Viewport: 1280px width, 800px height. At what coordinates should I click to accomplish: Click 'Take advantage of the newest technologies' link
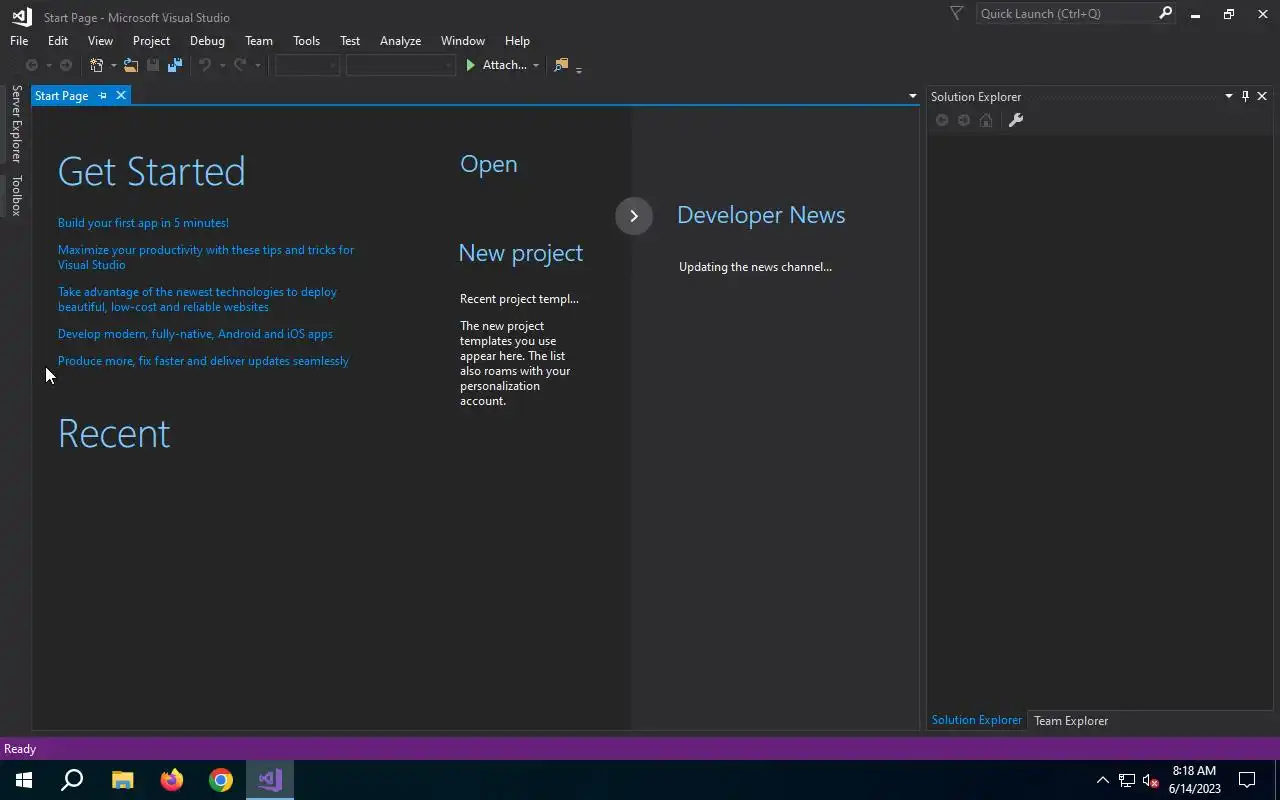coord(197,299)
